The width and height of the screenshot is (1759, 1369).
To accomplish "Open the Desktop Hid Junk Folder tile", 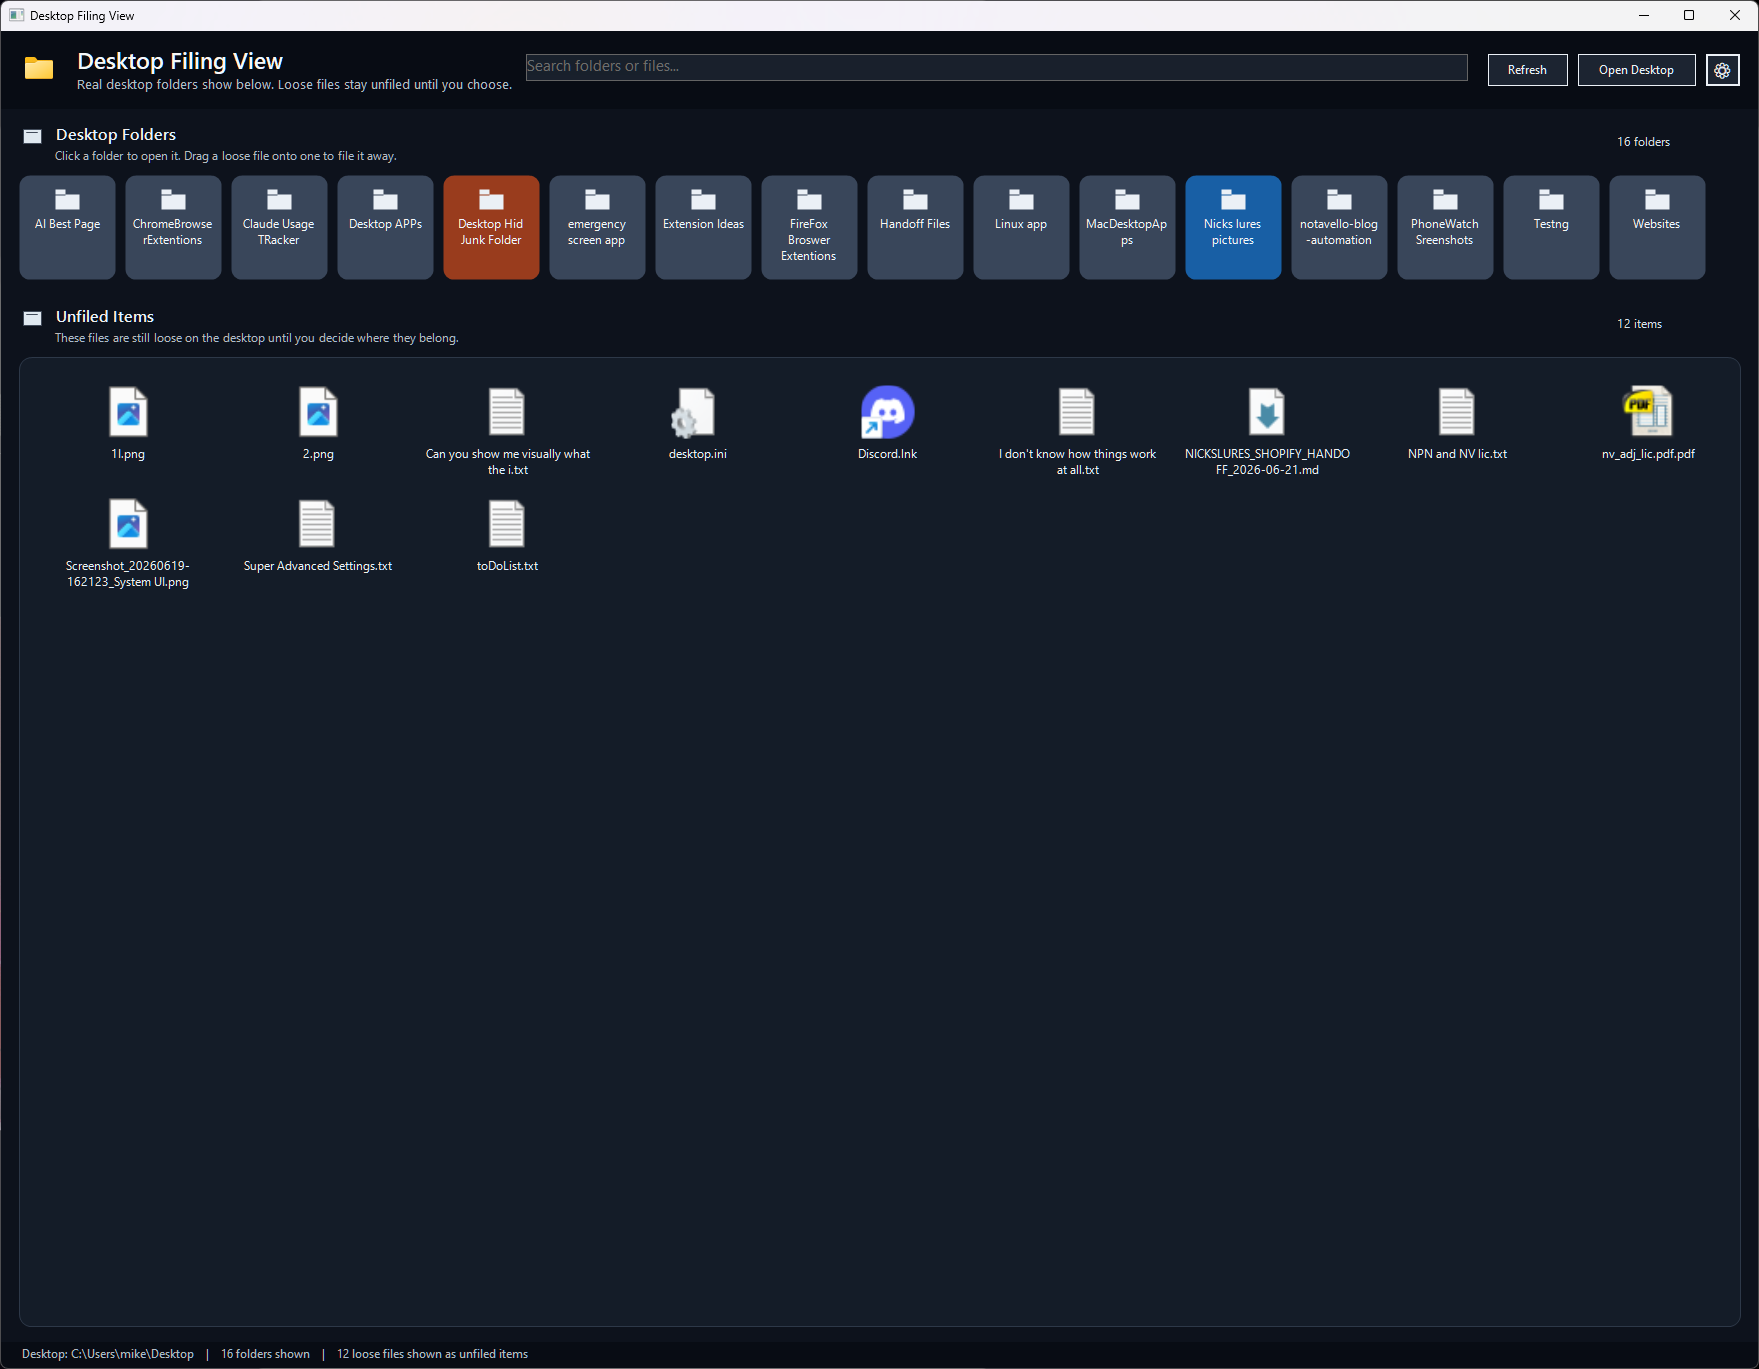I will [491, 227].
